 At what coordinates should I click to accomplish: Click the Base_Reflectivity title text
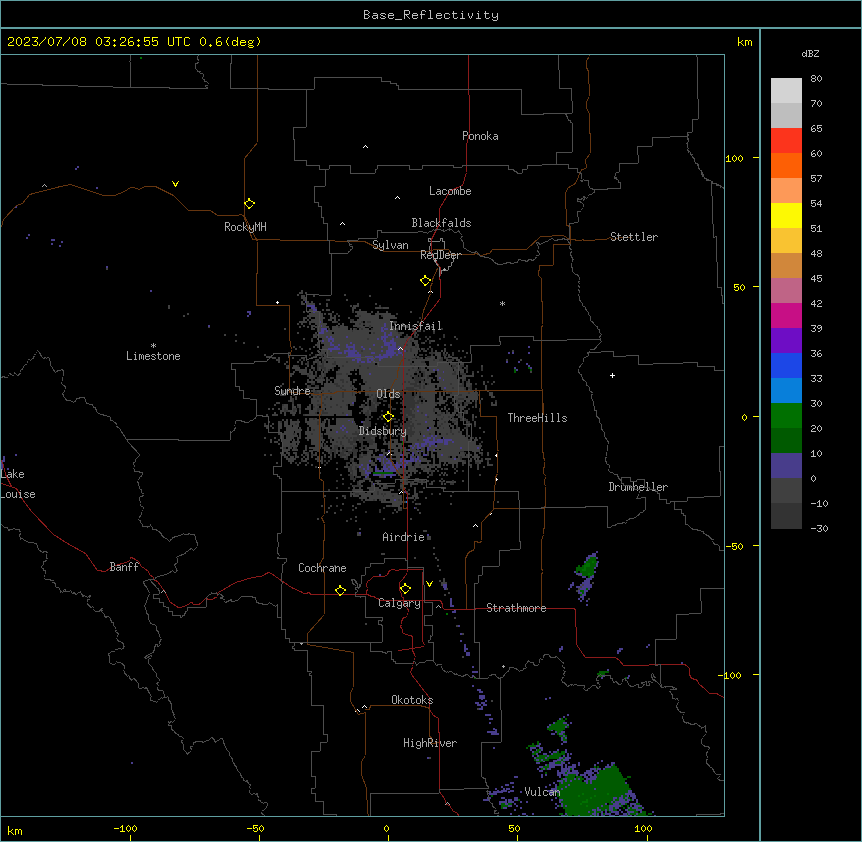coord(431,15)
